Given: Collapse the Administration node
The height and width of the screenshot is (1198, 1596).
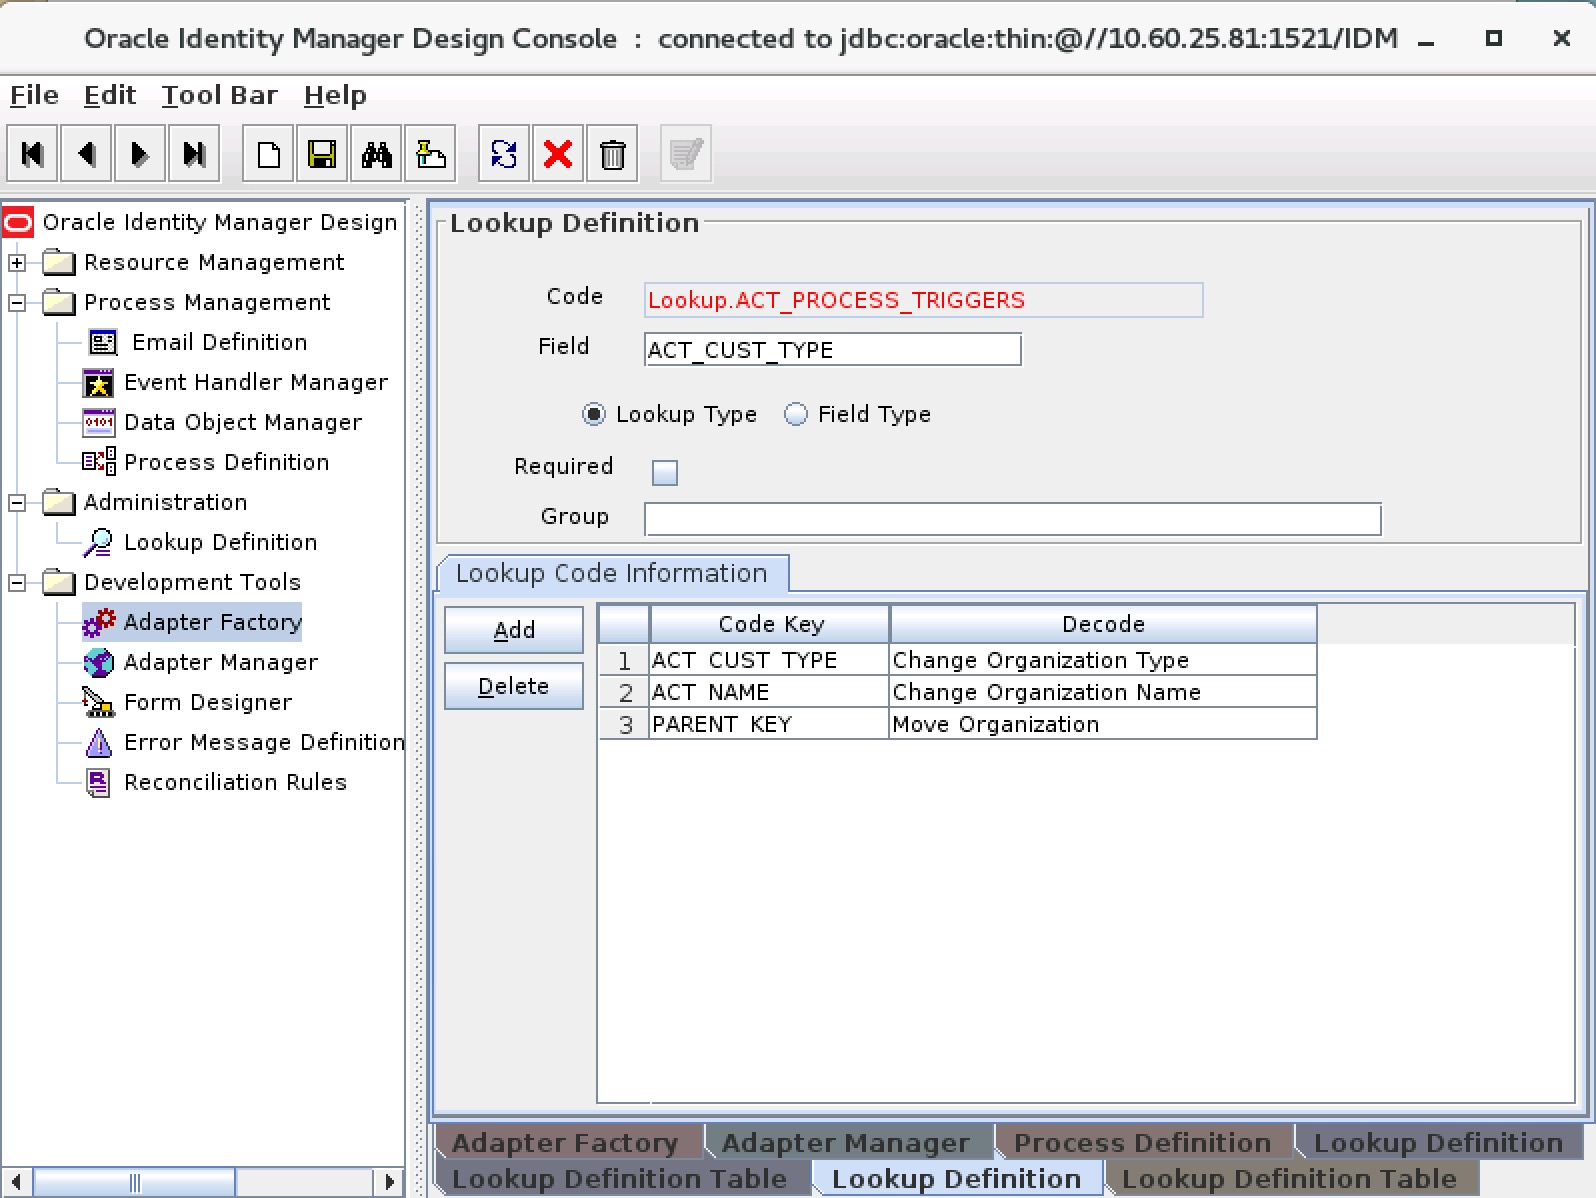Looking at the screenshot, I should (17, 503).
